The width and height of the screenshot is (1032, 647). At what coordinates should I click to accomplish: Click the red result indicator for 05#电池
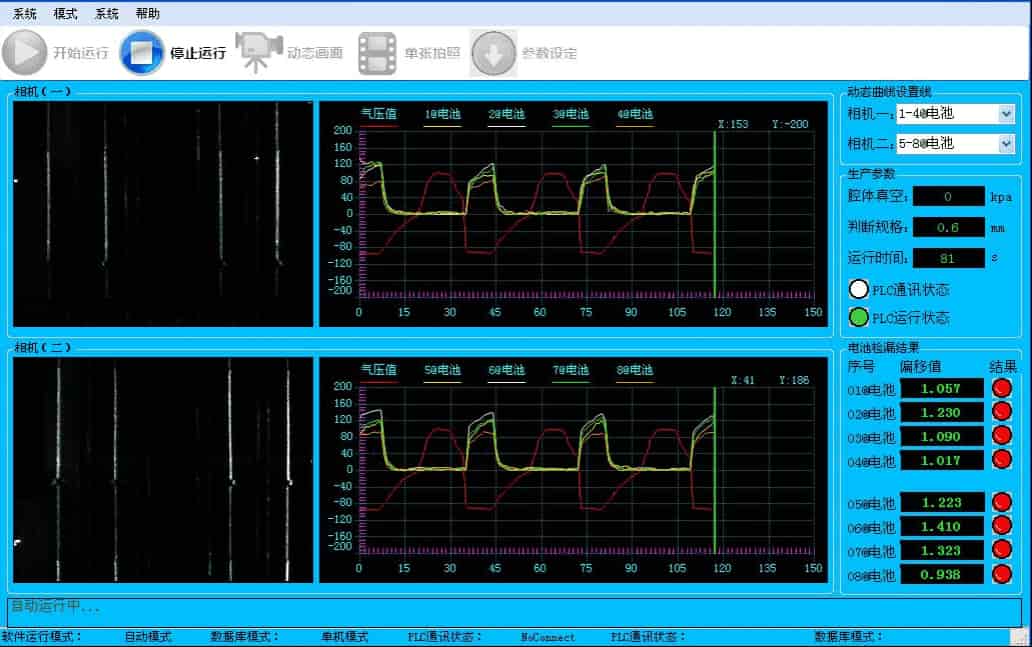click(x=1001, y=502)
